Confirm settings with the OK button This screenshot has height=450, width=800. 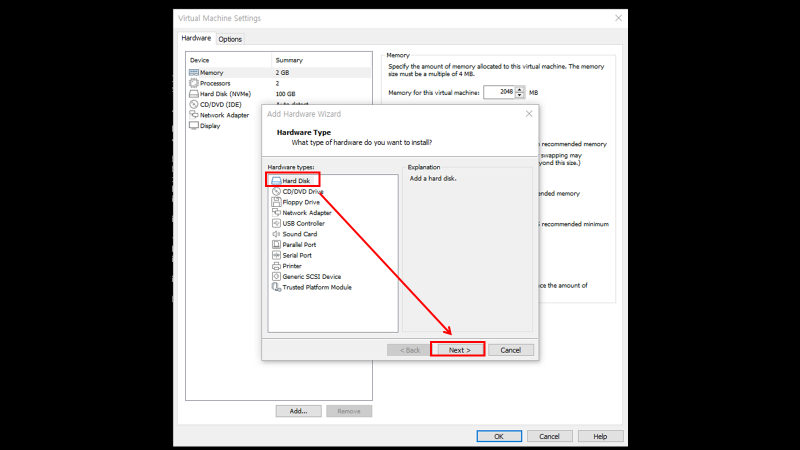499,436
